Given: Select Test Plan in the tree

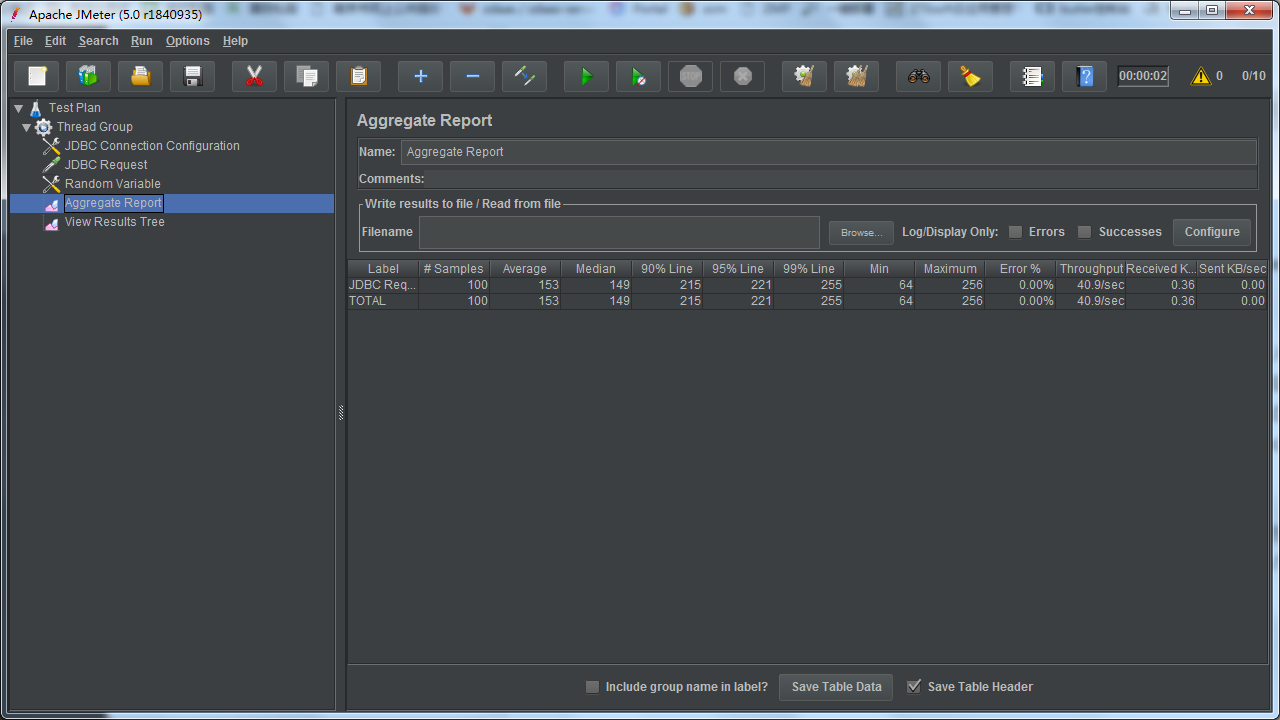Looking at the screenshot, I should point(75,108).
